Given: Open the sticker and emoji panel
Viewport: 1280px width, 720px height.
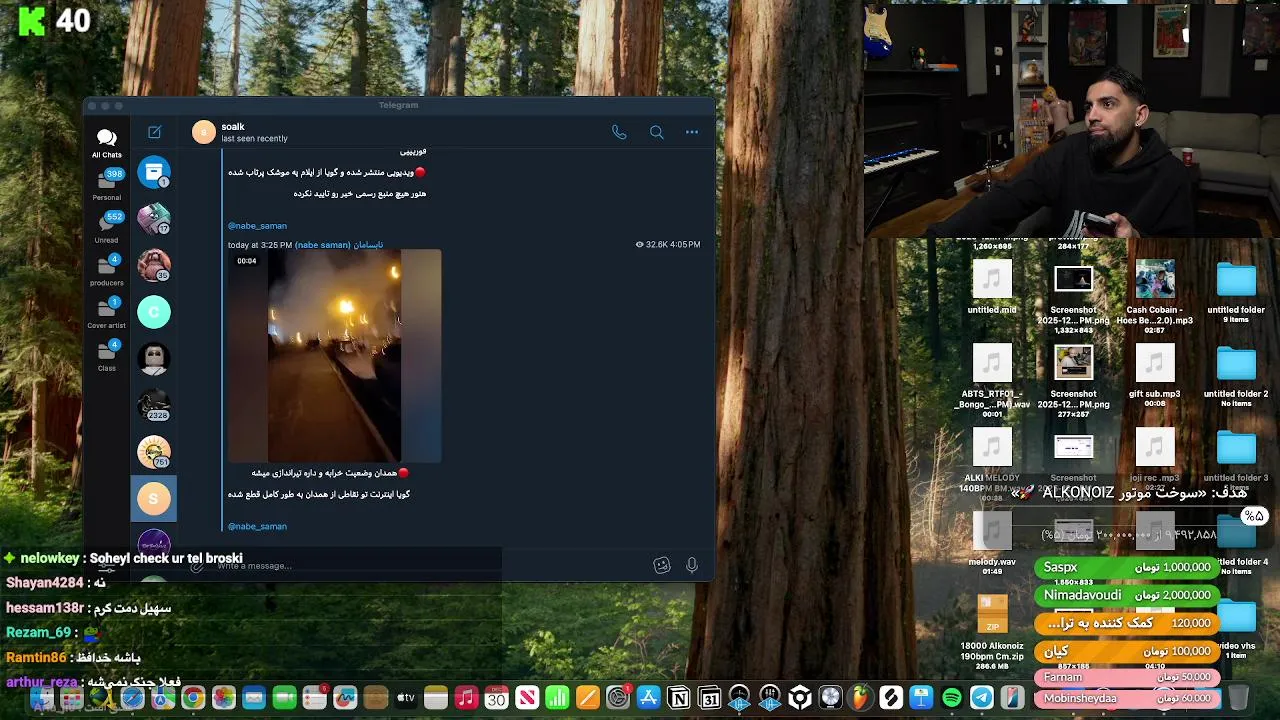Looking at the screenshot, I should 661,565.
